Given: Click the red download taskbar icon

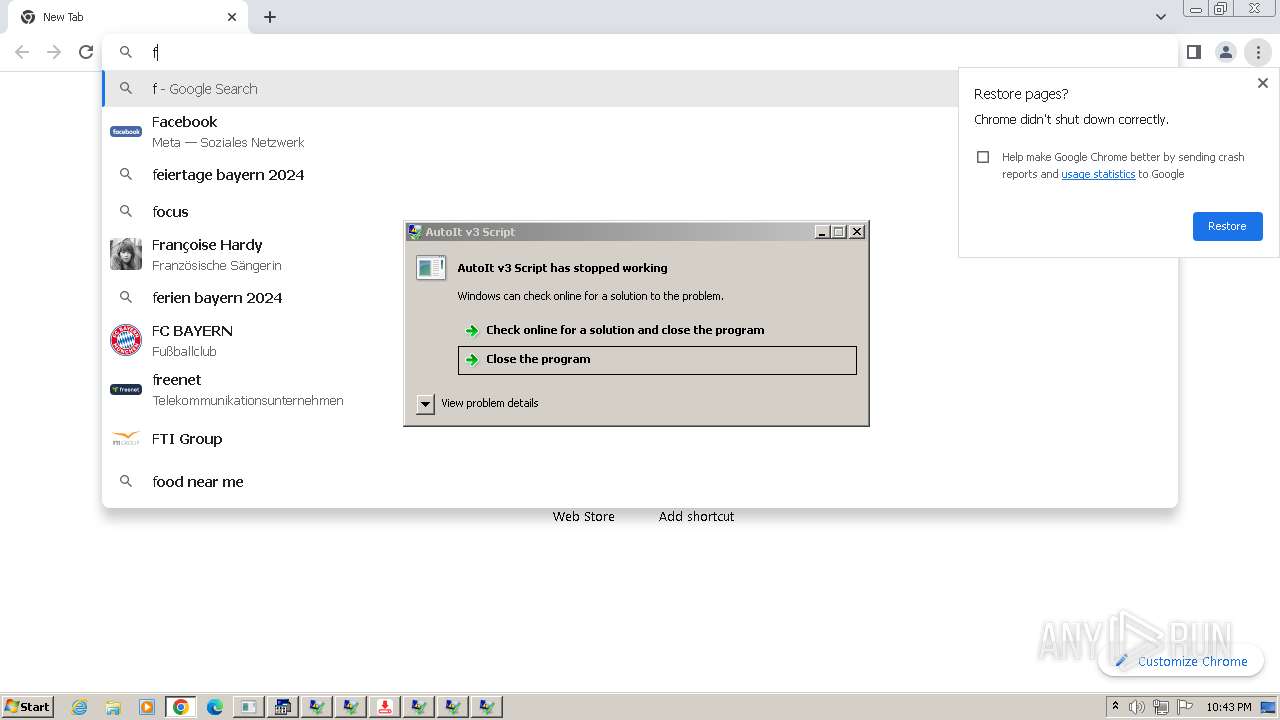Looking at the screenshot, I should (385, 707).
